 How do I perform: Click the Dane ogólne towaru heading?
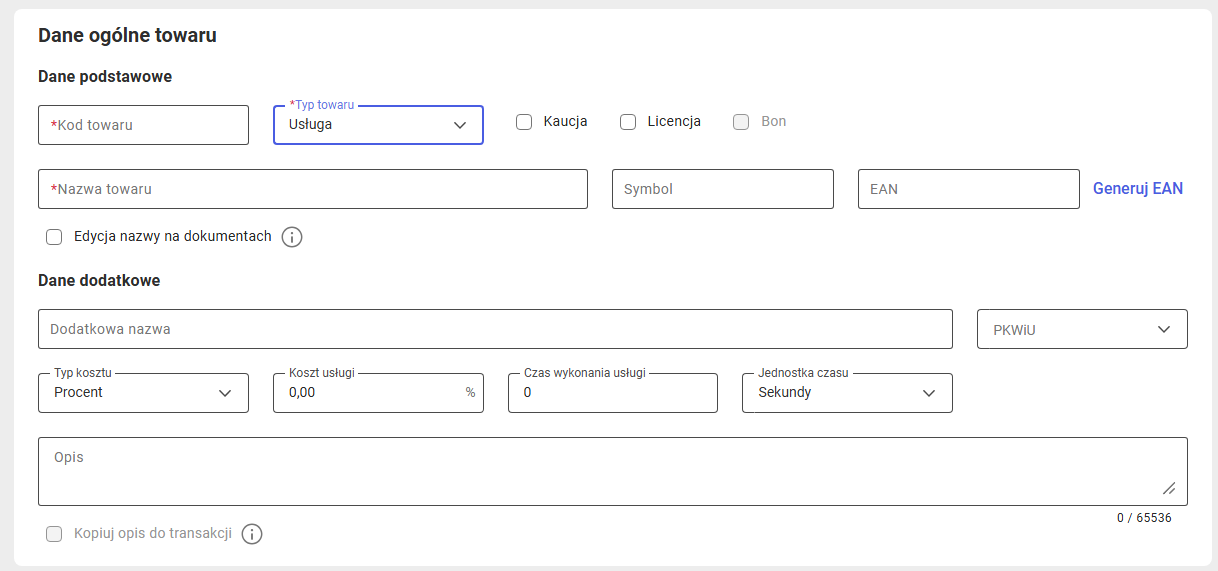(x=127, y=36)
